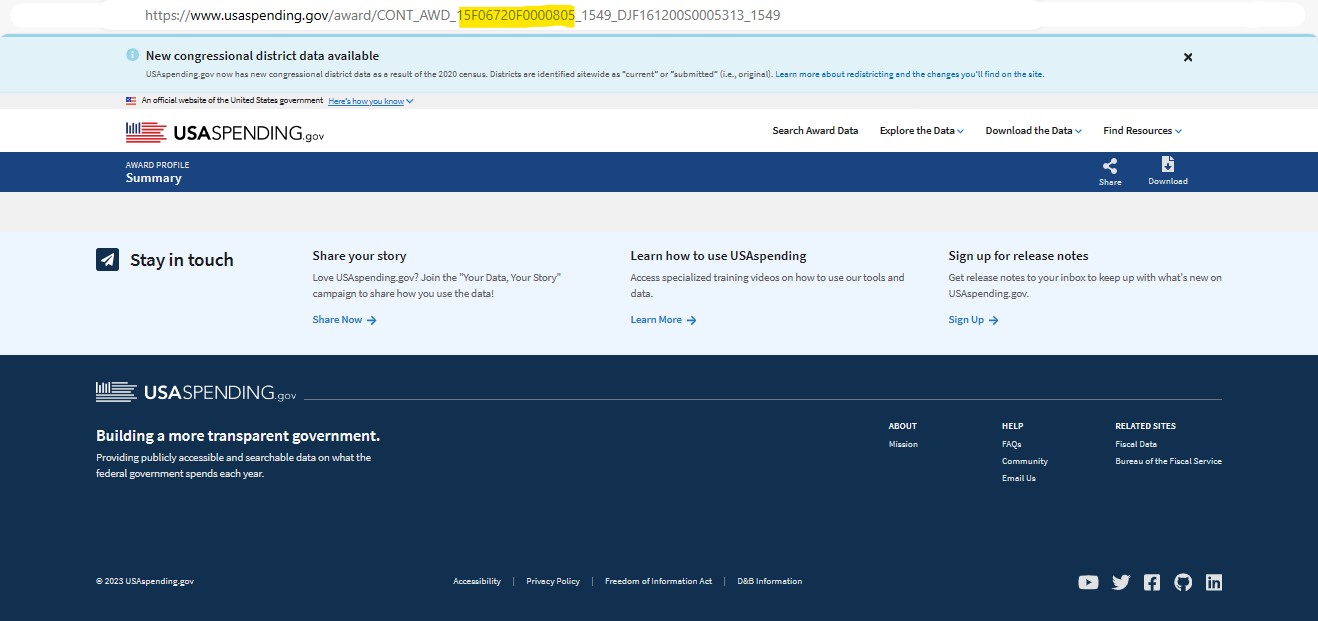Open the Accessibility footer link
The width and height of the screenshot is (1318, 621).
click(477, 581)
